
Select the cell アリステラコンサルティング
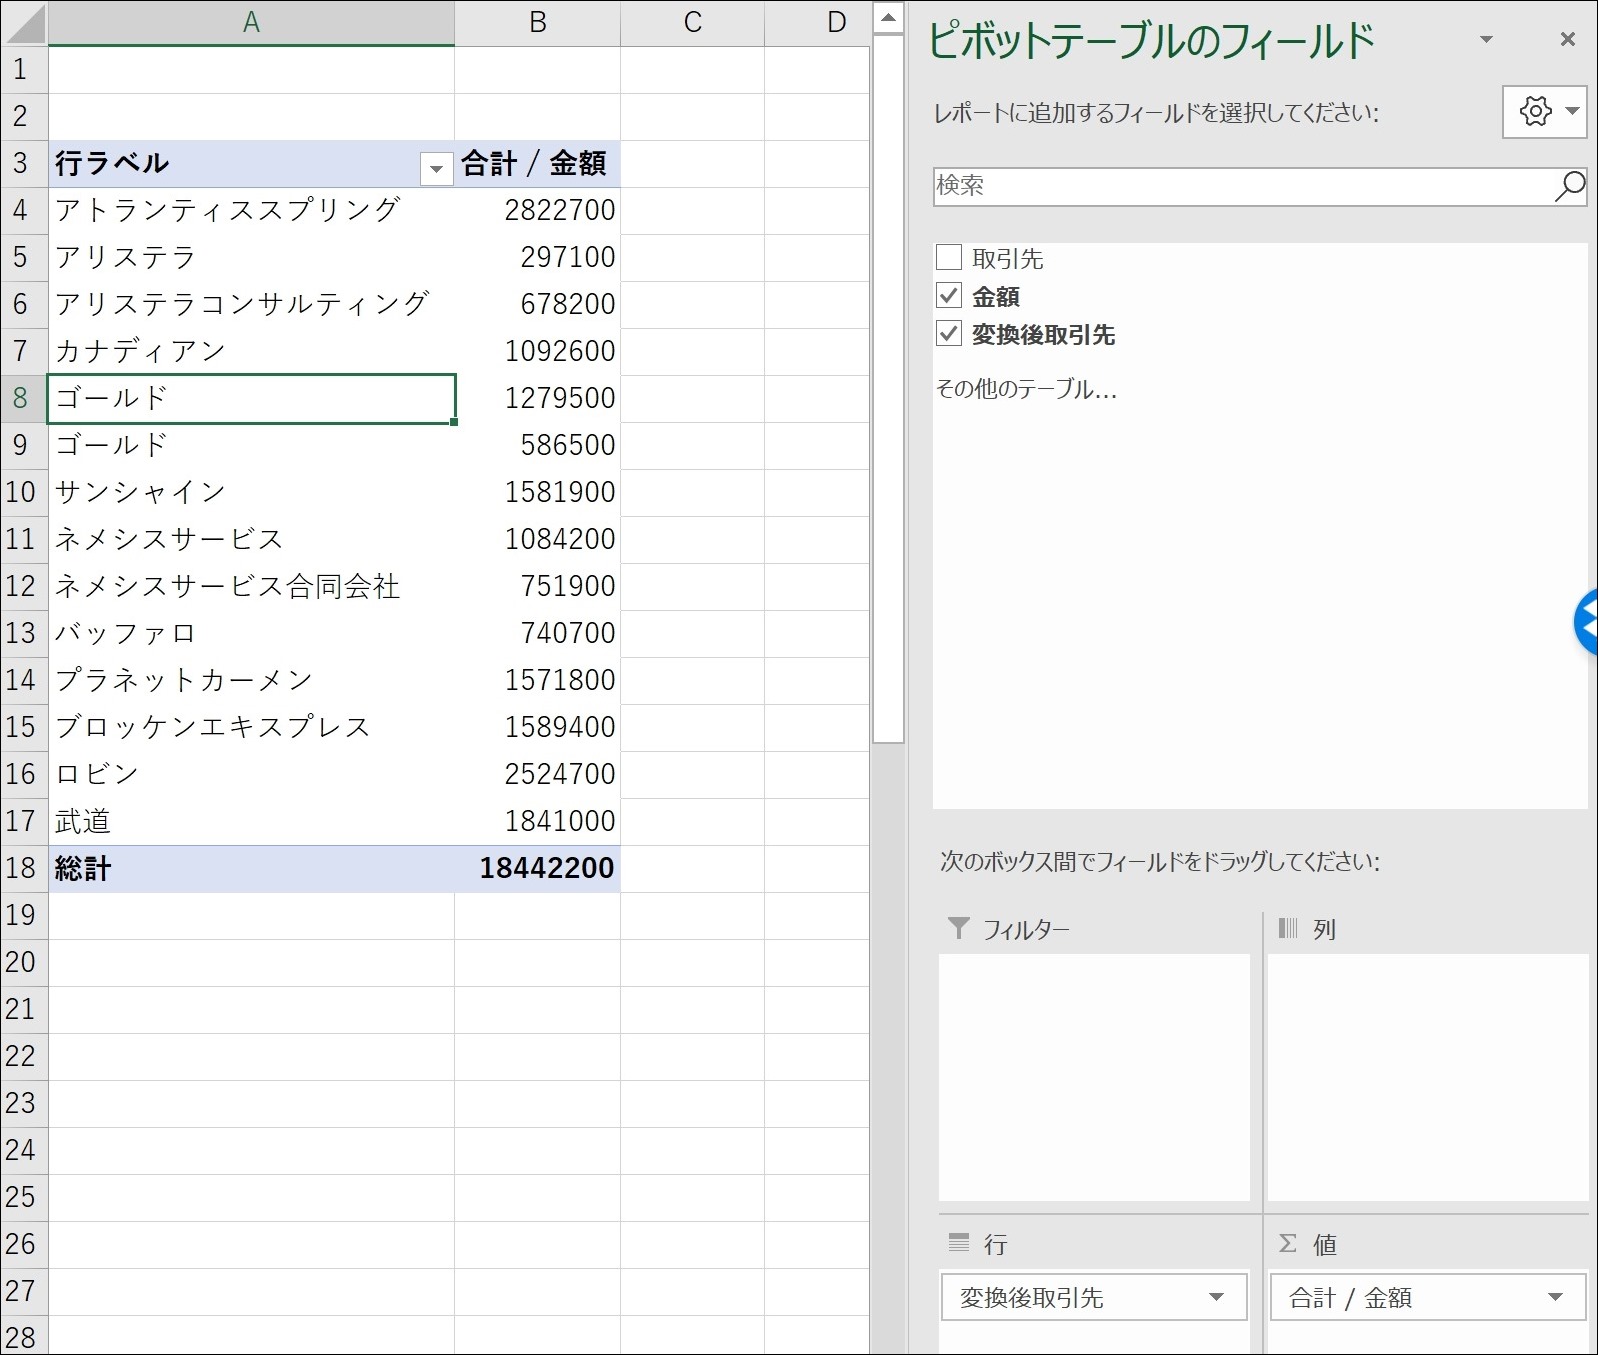point(251,304)
